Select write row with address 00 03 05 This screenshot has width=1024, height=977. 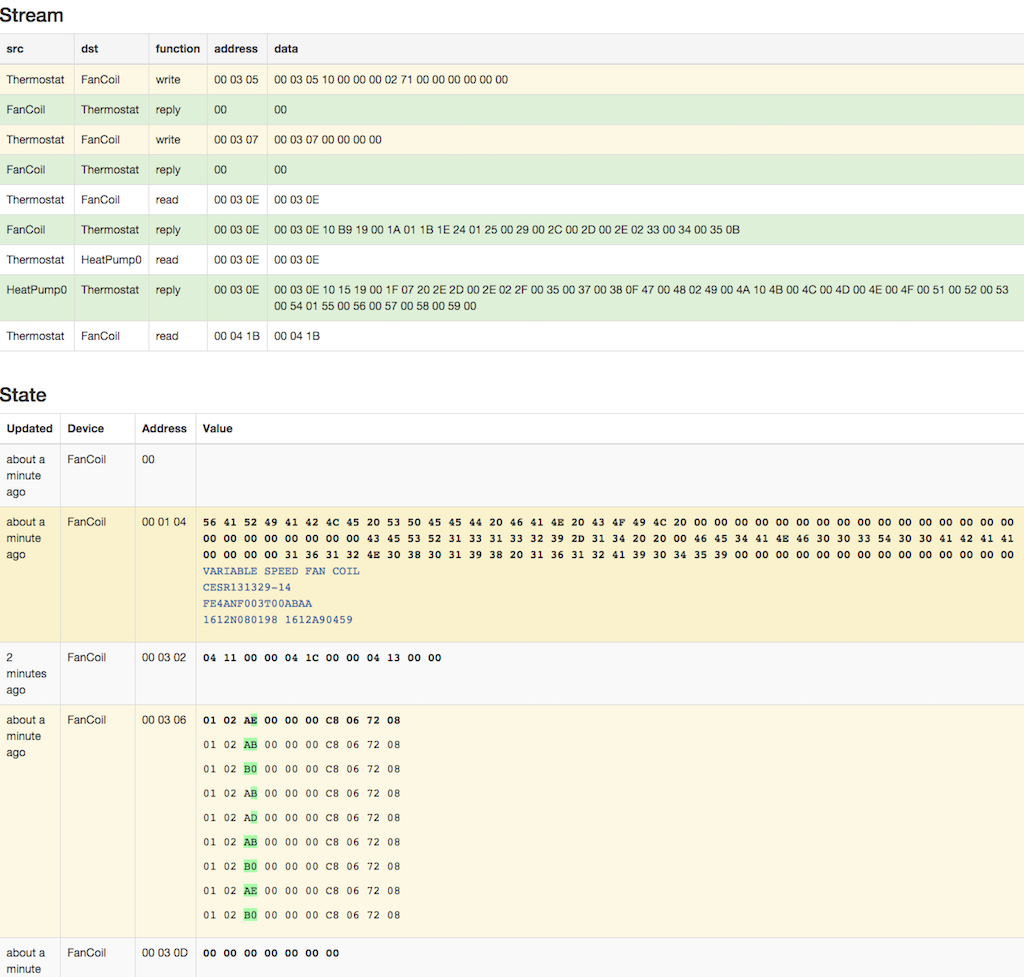coord(512,80)
